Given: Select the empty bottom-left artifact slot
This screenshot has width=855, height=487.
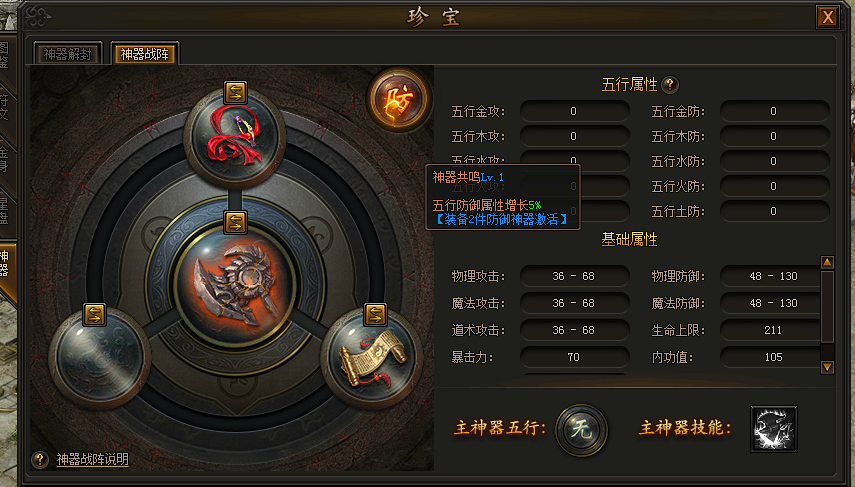Looking at the screenshot, I should tap(99, 357).
